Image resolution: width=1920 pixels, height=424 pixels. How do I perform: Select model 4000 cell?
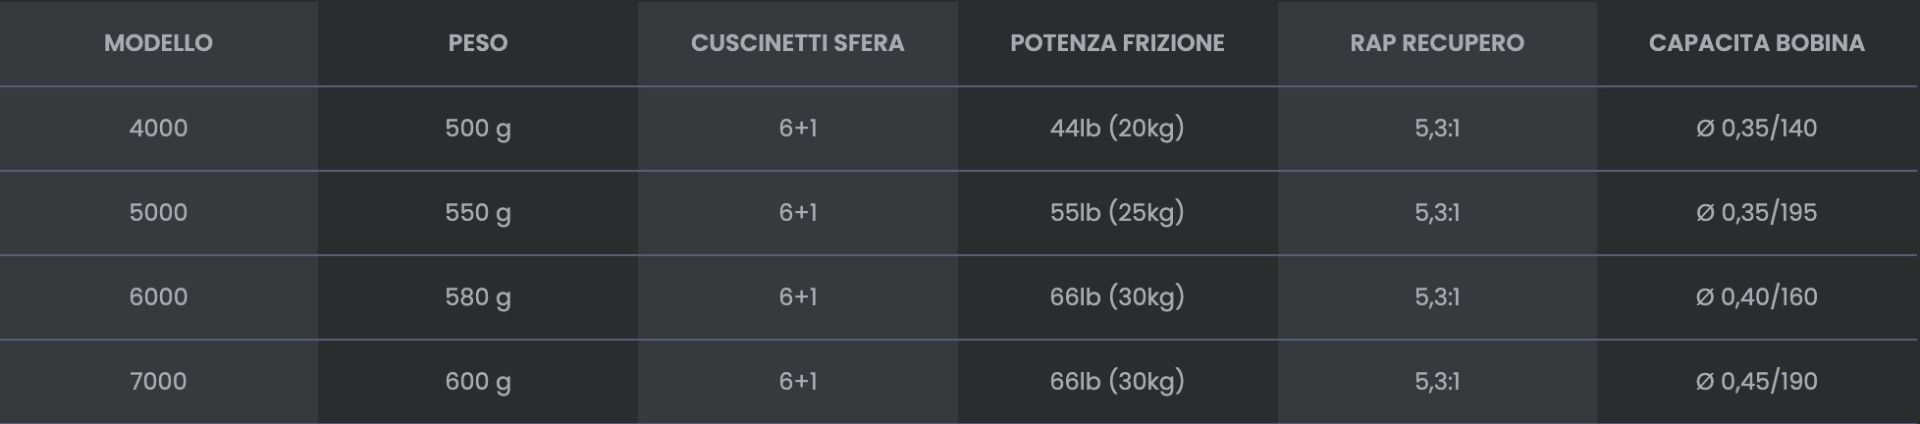(x=158, y=128)
